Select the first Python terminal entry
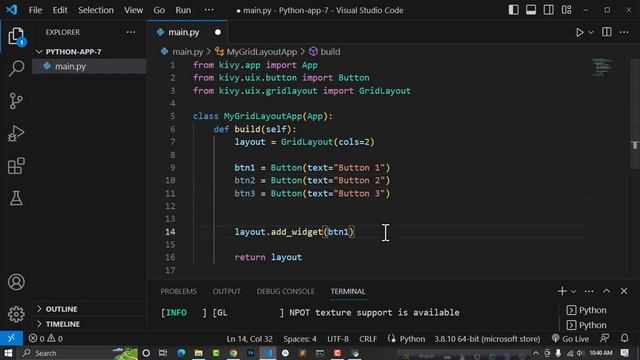 click(x=587, y=310)
